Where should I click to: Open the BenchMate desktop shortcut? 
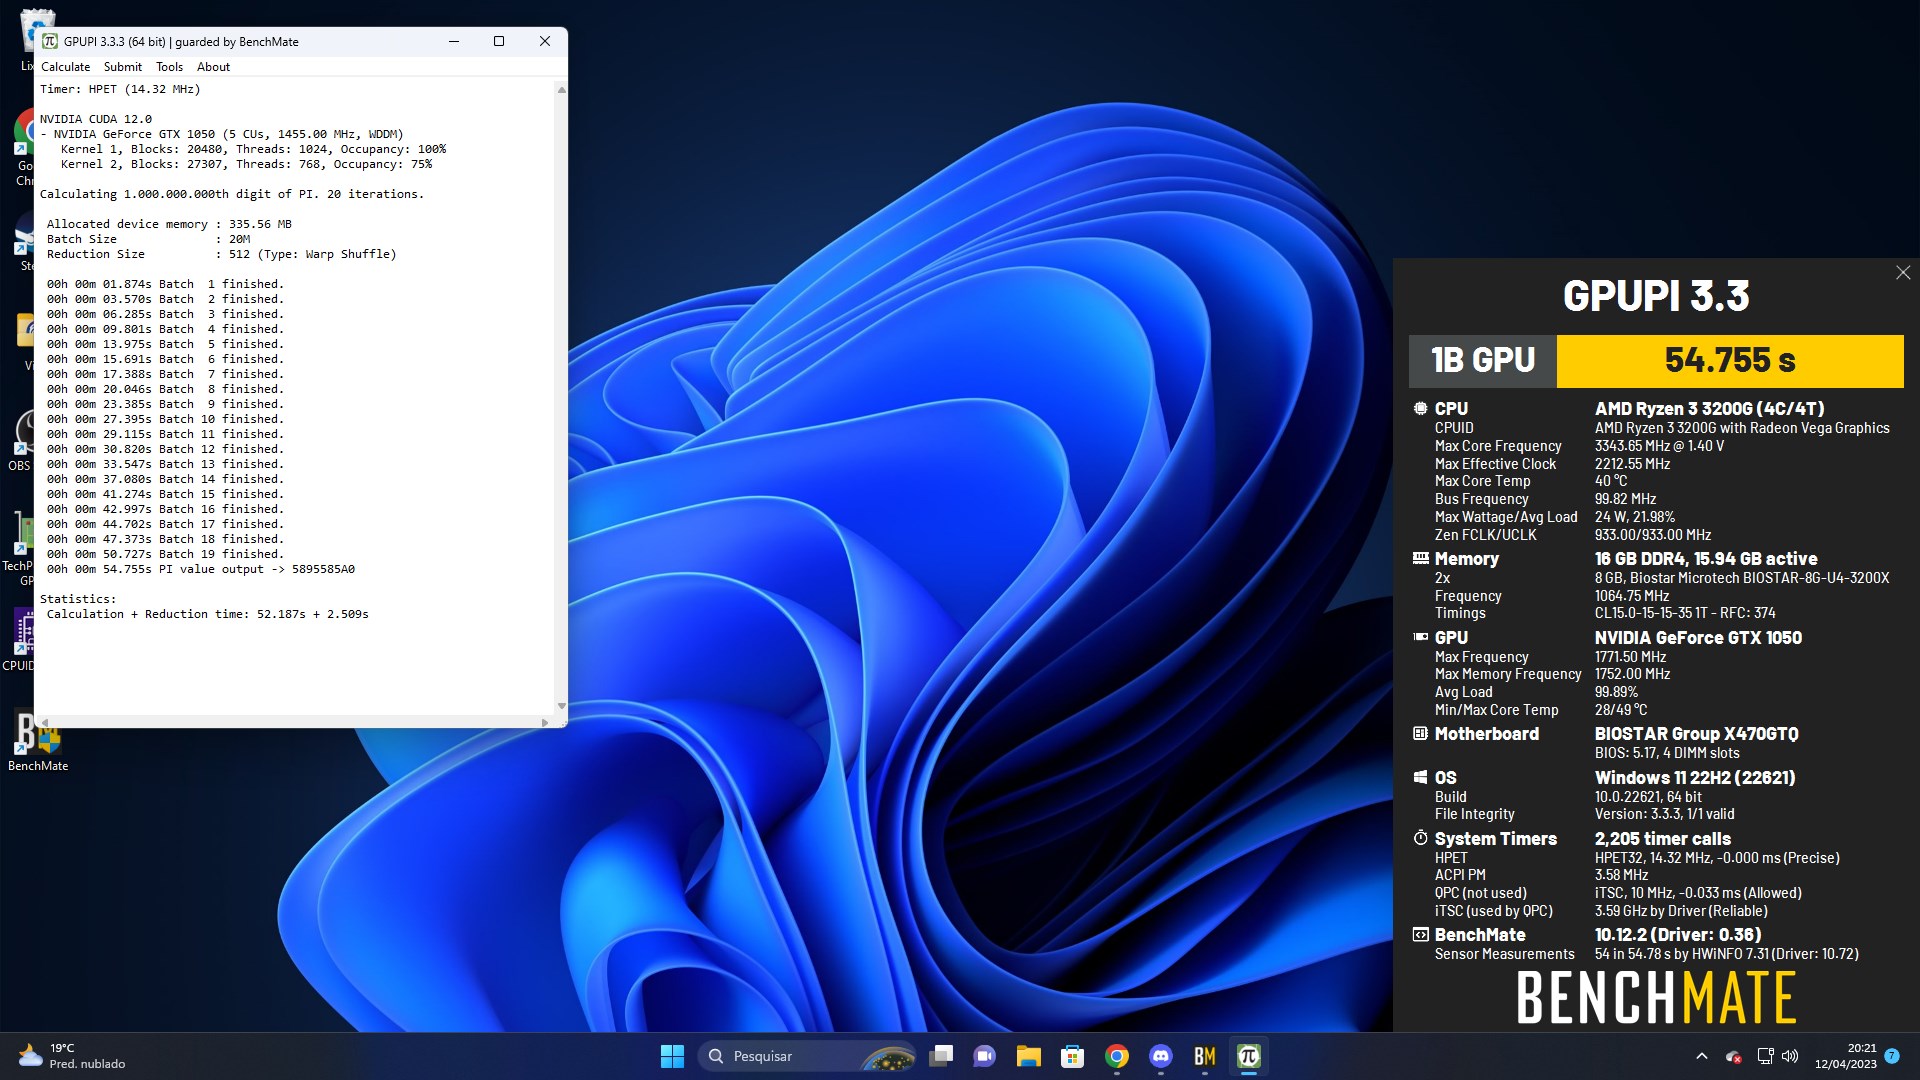(38, 741)
